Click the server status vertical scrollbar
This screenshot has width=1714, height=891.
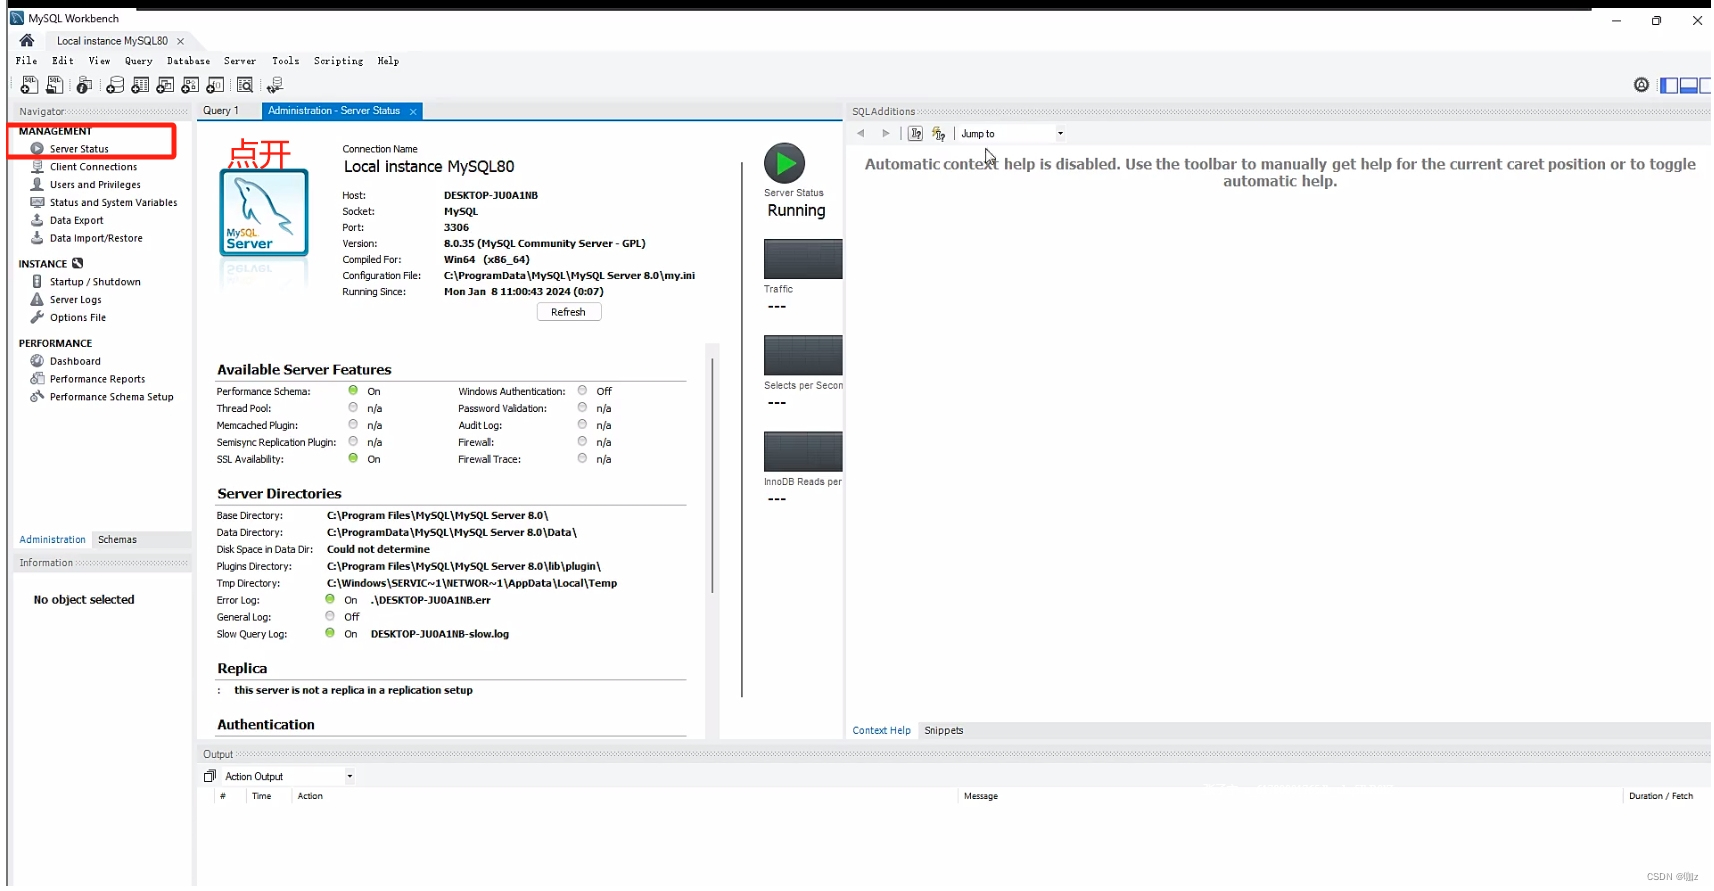point(712,475)
